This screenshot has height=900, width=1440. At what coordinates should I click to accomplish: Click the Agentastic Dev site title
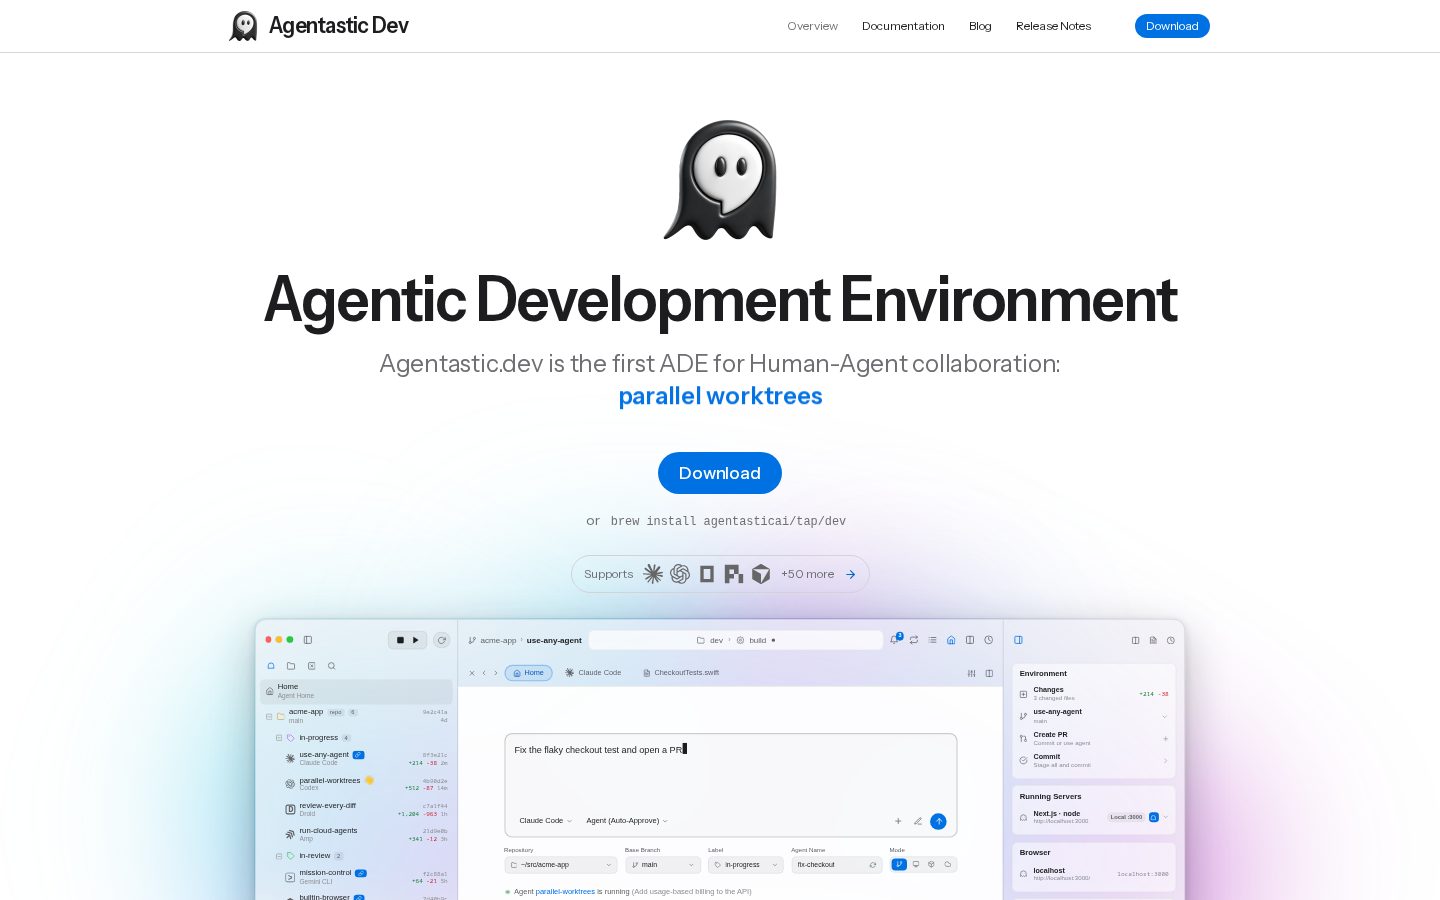[339, 26]
